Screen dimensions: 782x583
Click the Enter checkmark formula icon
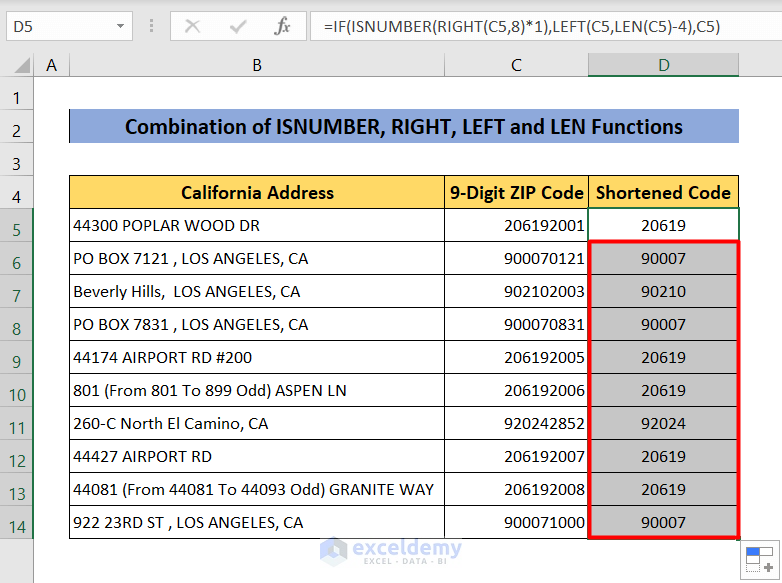point(238,27)
